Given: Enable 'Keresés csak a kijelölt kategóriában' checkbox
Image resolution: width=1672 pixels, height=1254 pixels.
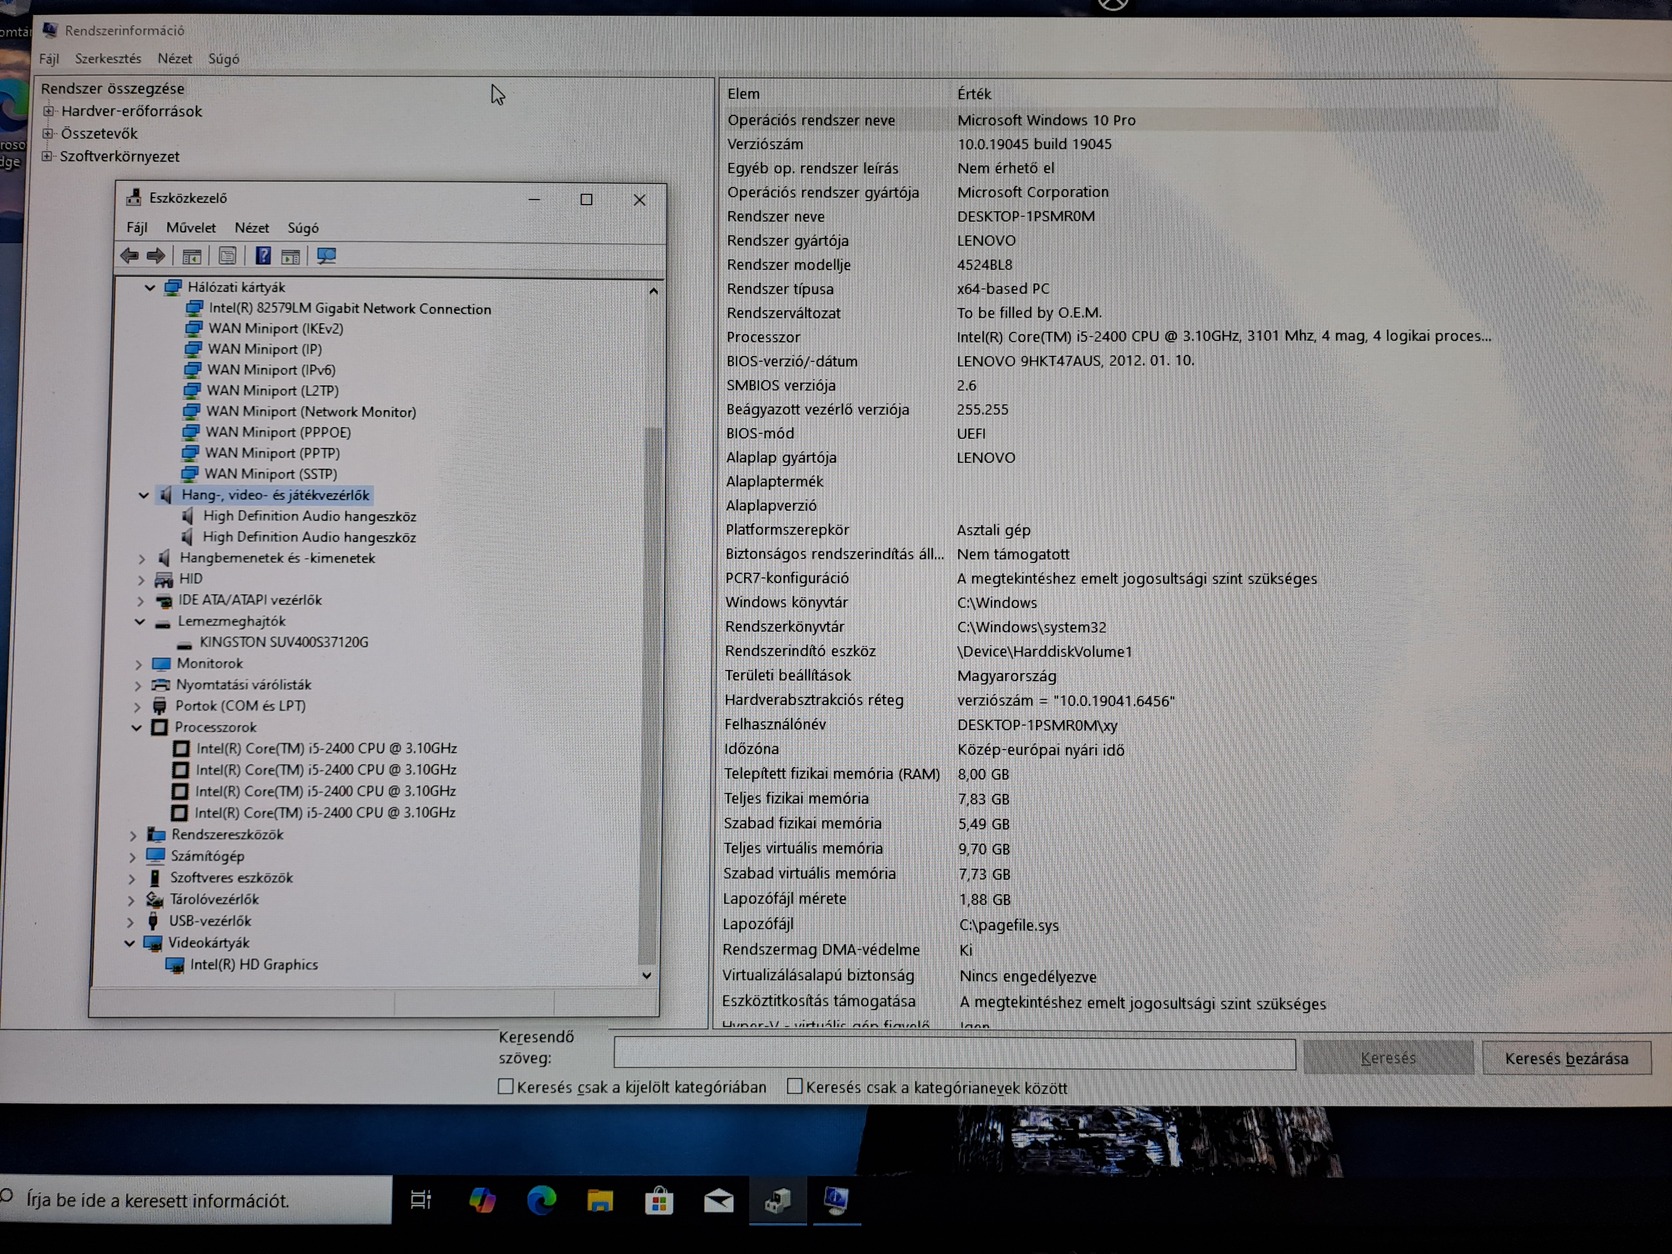Looking at the screenshot, I should pyautogui.click(x=505, y=1087).
